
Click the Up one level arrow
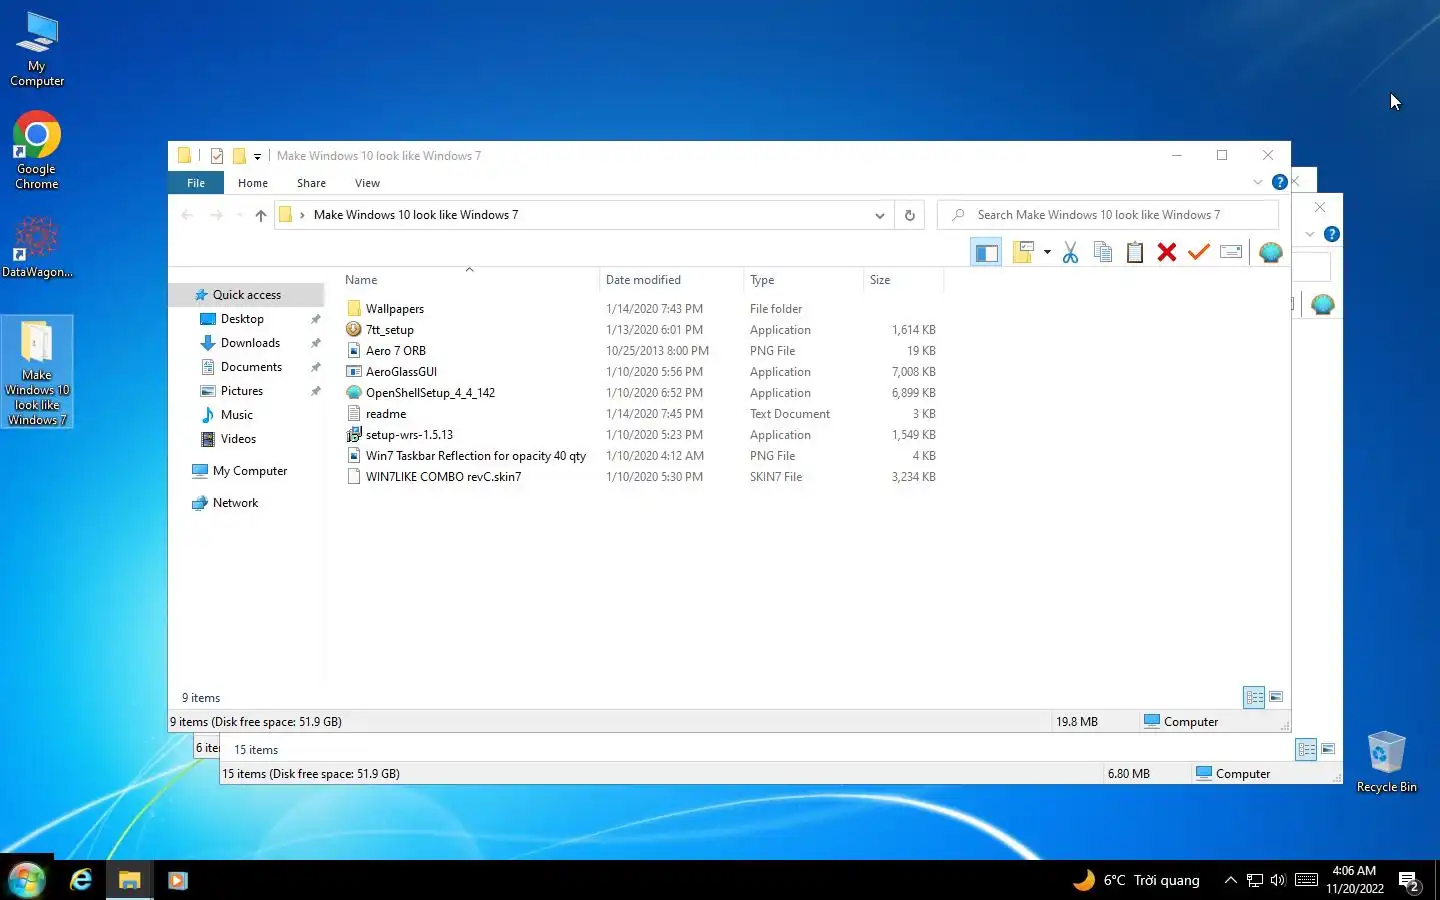click(260, 215)
